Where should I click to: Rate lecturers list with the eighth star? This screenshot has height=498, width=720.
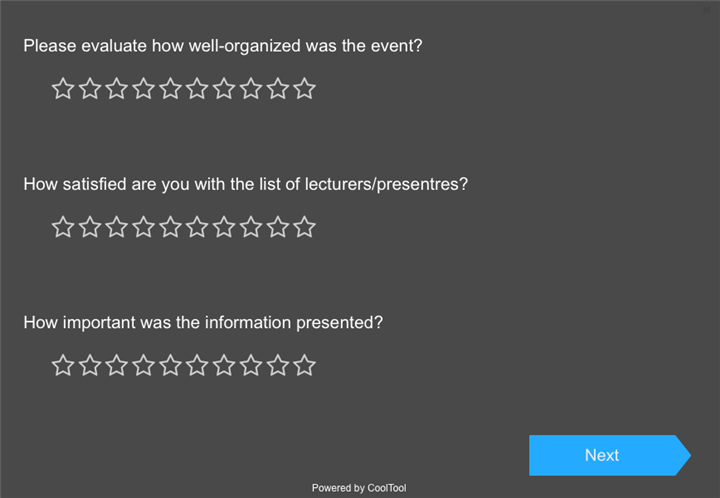pos(252,227)
